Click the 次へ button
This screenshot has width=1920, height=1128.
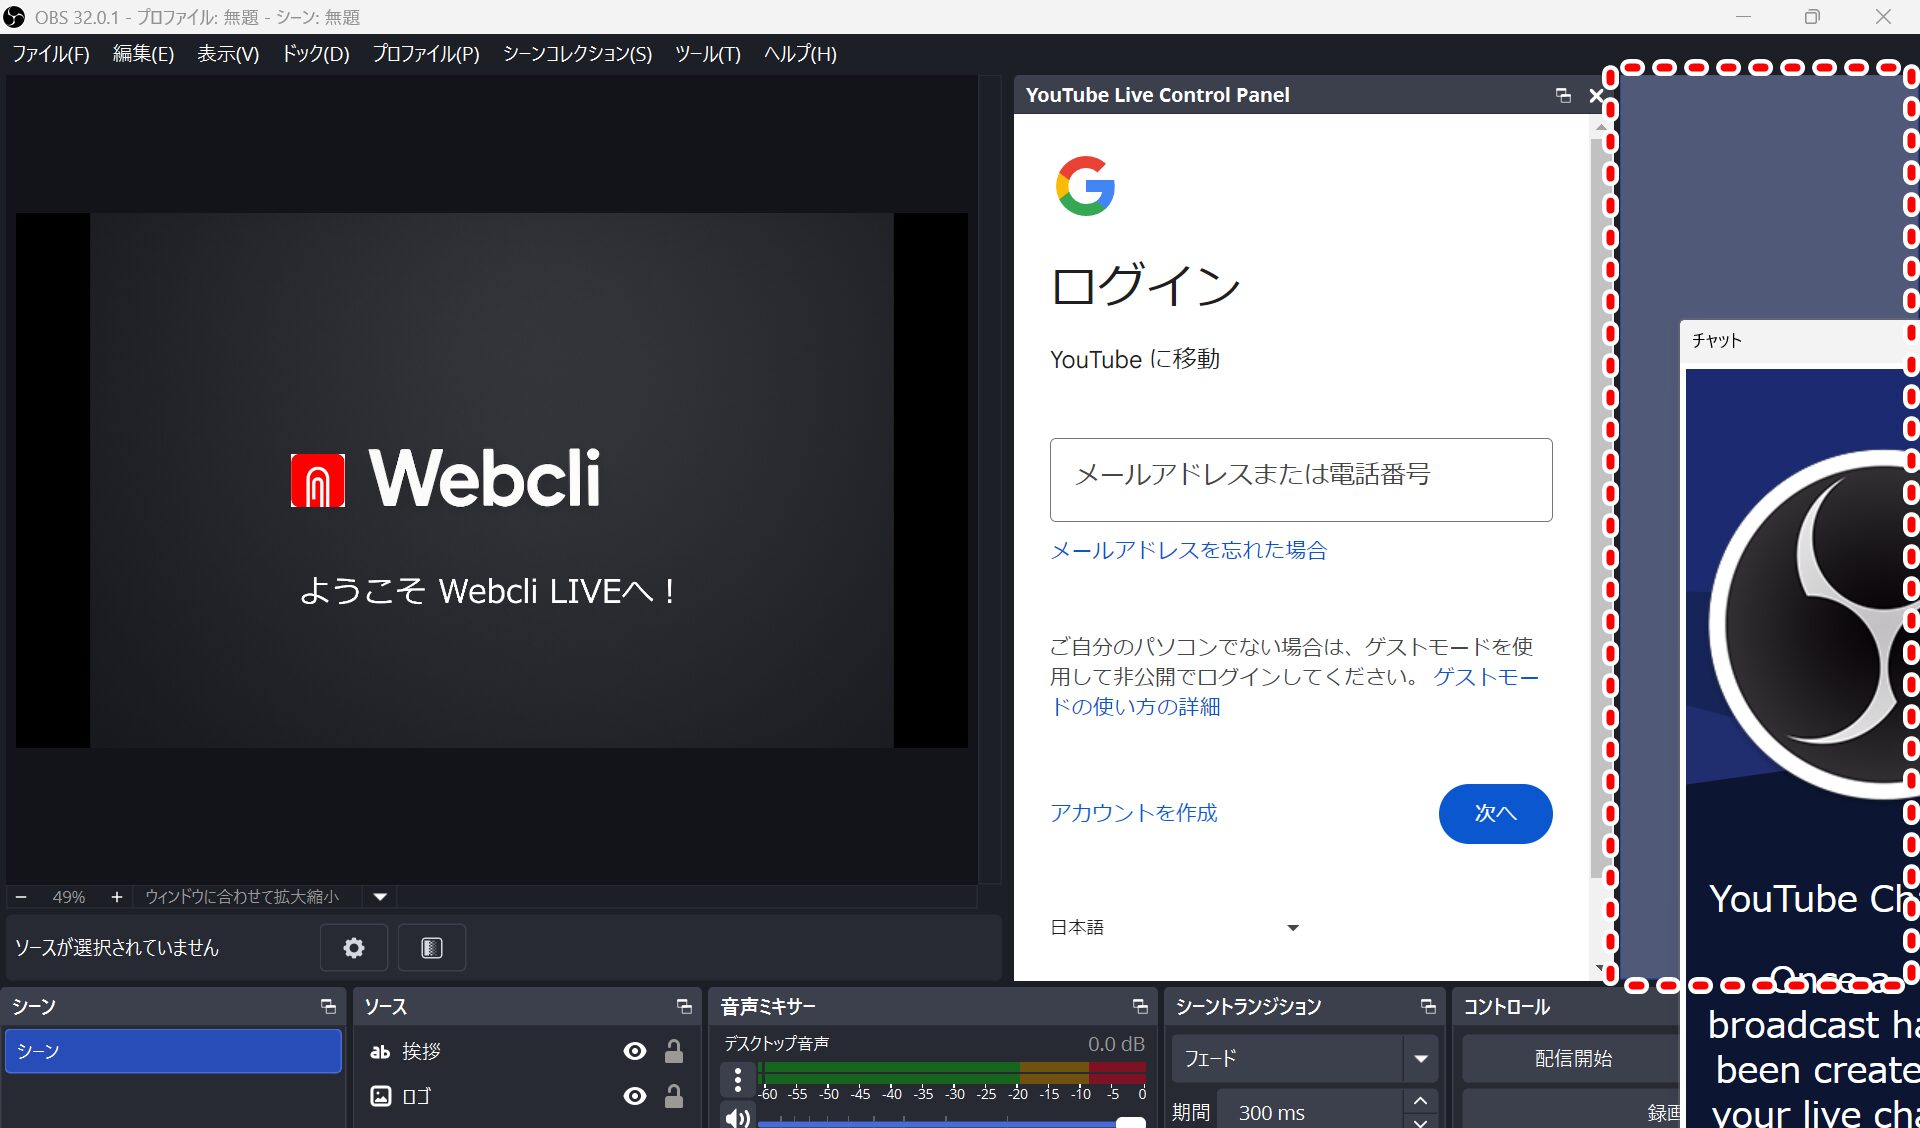(x=1495, y=814)
